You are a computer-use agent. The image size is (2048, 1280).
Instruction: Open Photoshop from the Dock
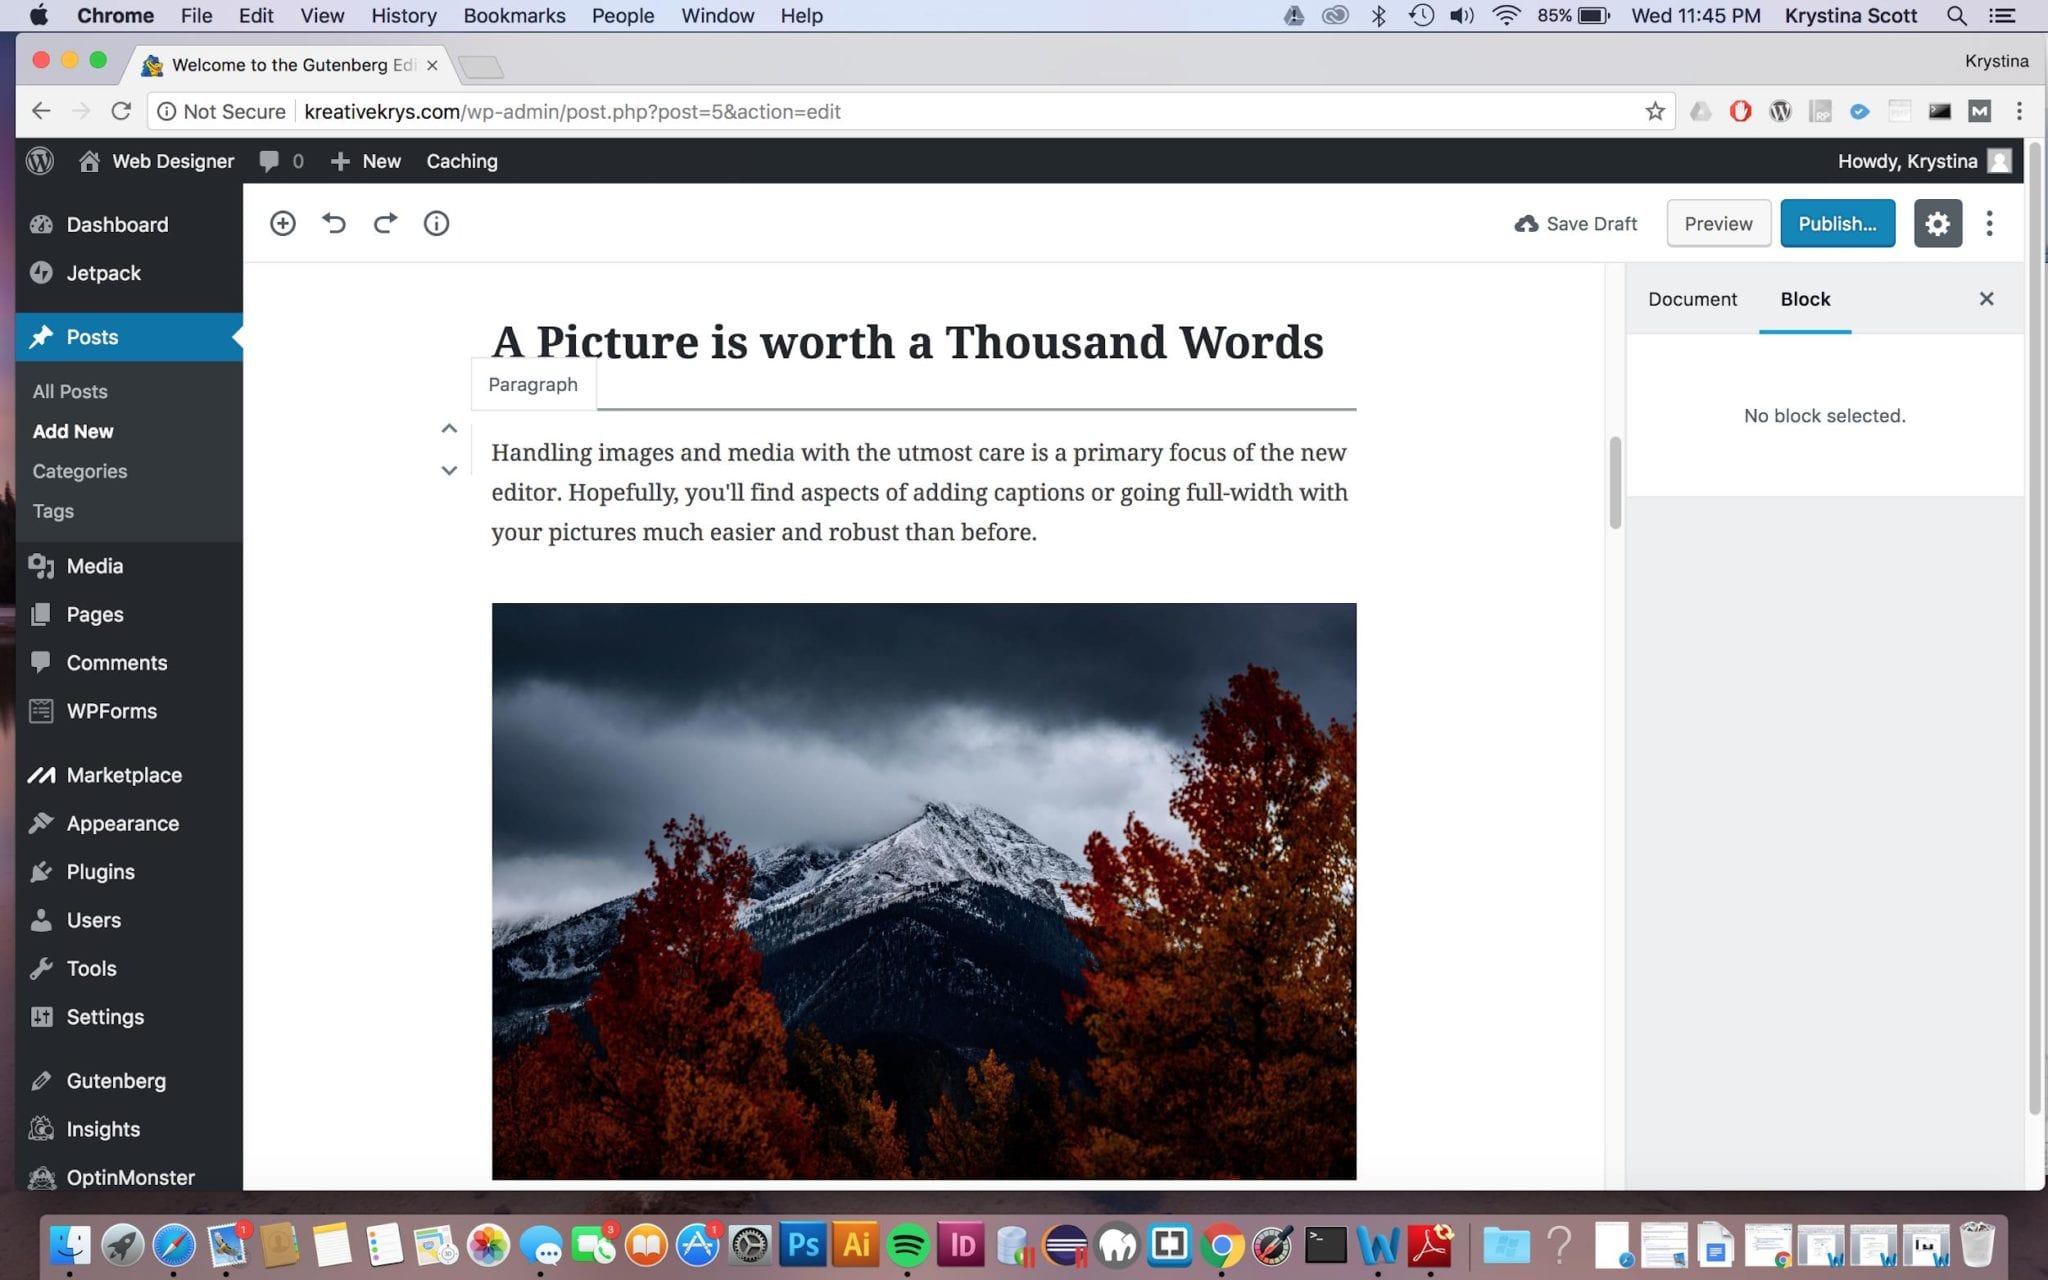[x=804, y=1245]
